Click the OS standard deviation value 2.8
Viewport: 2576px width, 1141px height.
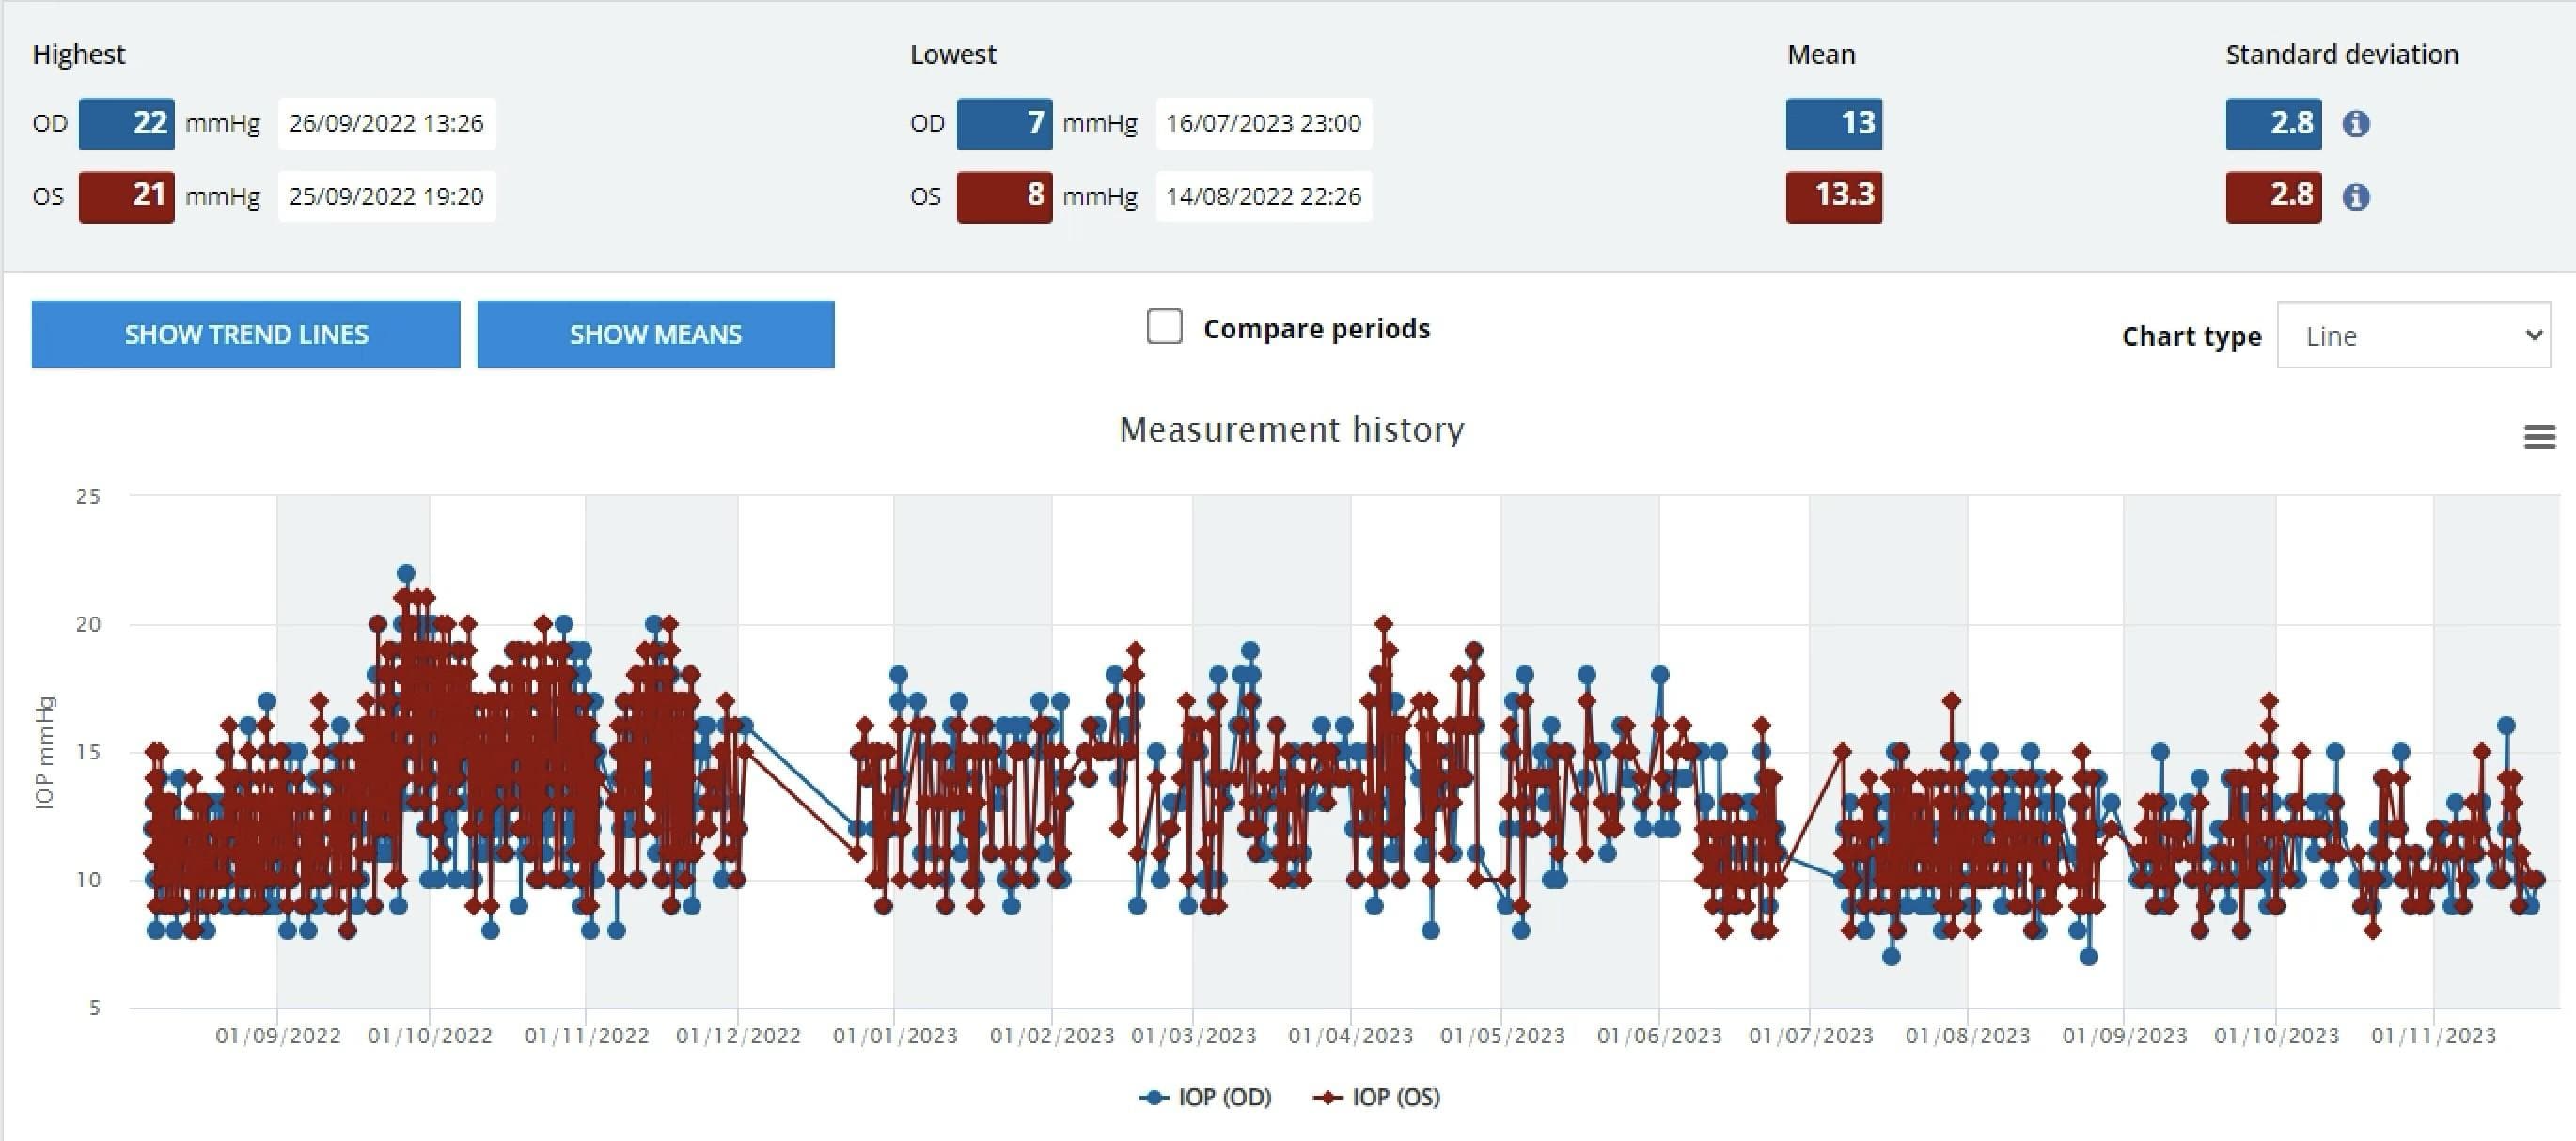click(x=2273, y=197)
